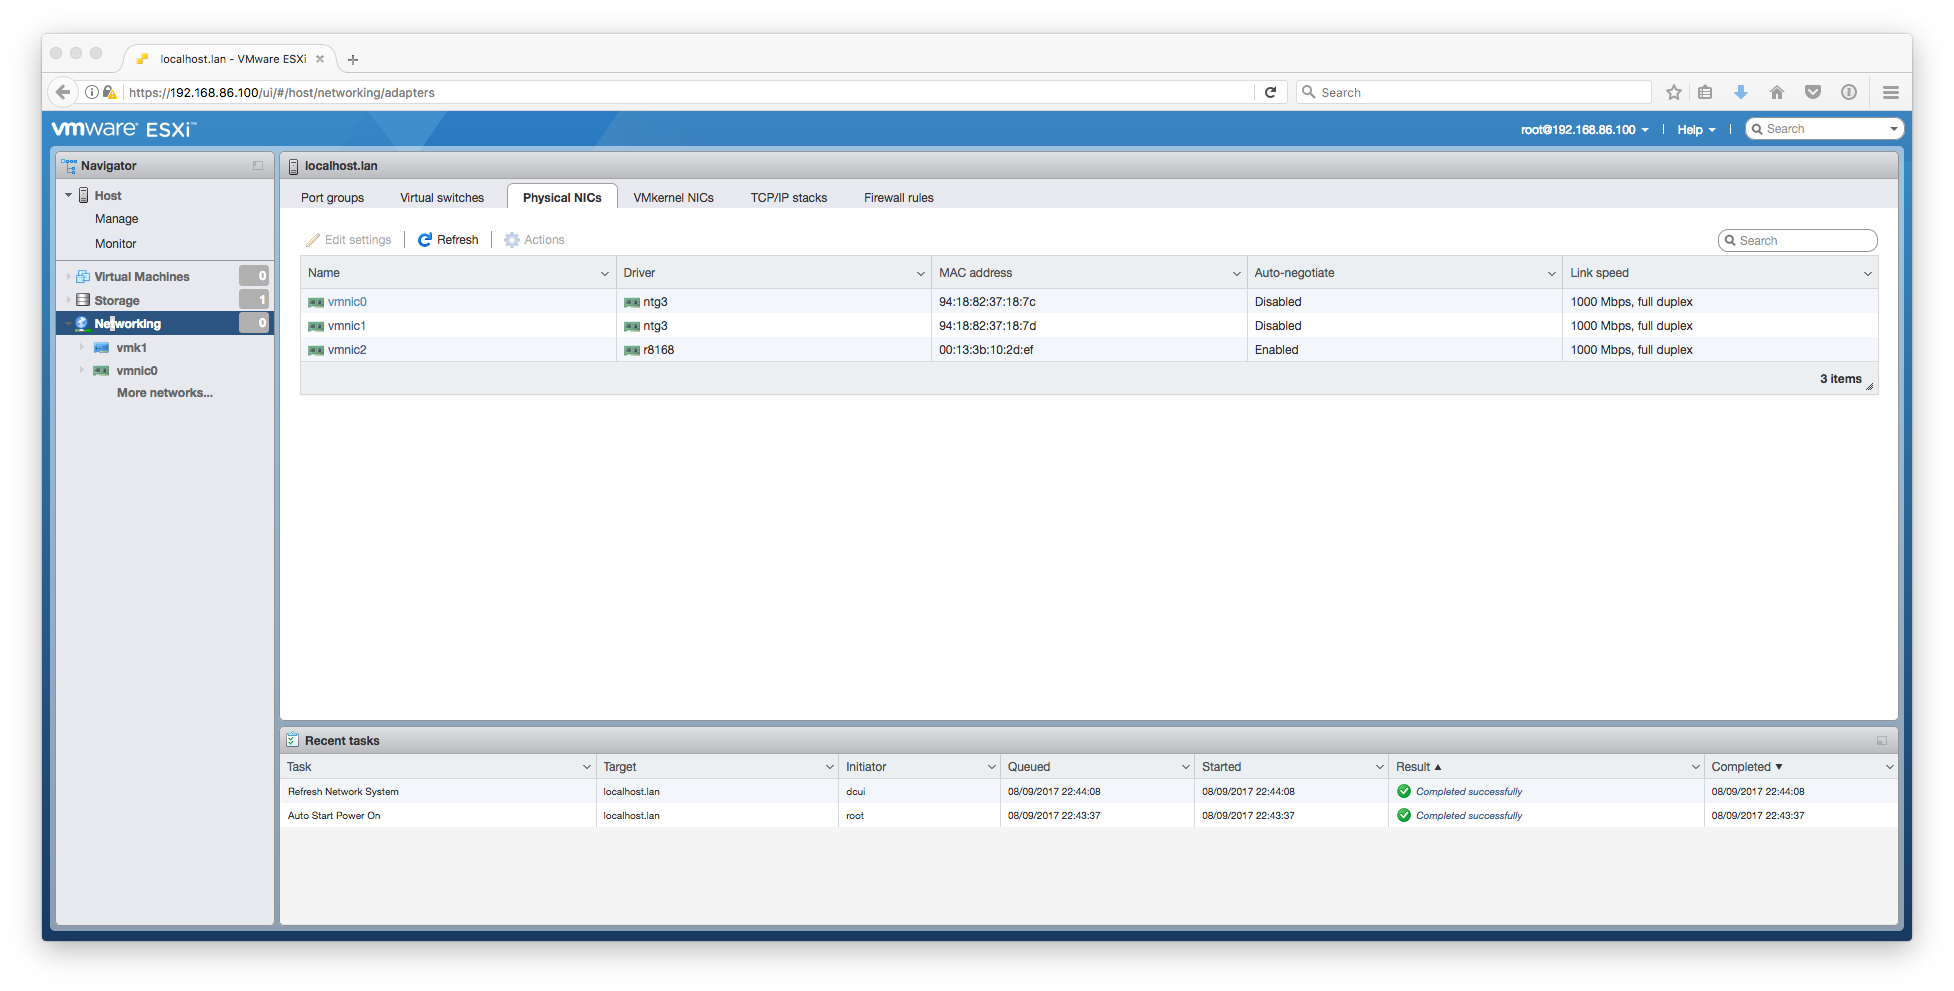The width and height of the screenshot is (1954, 991).
Task: Open first Completed successfully result link
Action: (1469, 792)
